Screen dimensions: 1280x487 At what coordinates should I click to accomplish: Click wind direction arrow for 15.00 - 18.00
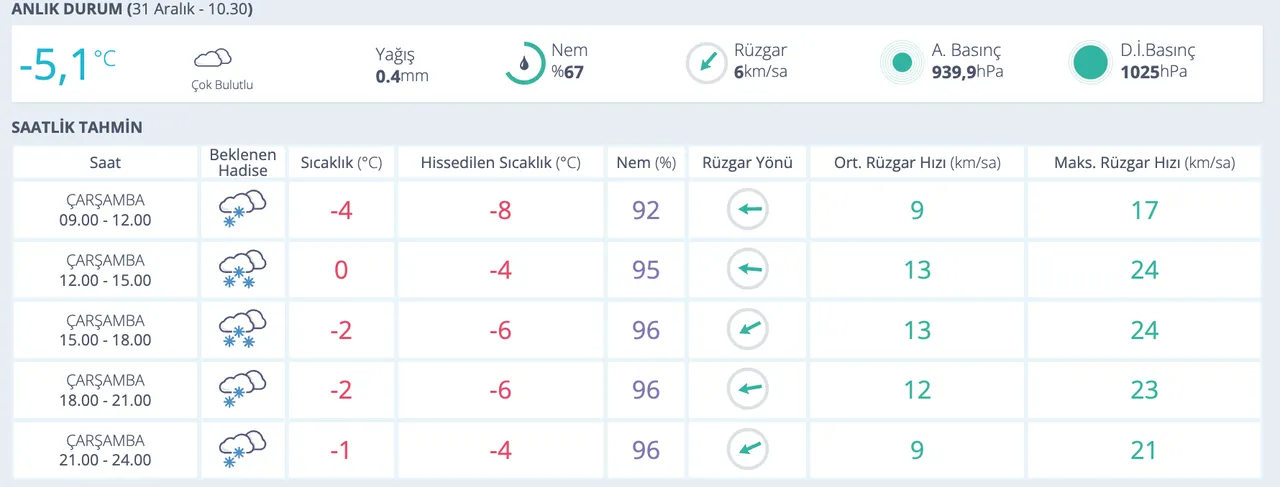pyautogui.click(x=747, y=330)
